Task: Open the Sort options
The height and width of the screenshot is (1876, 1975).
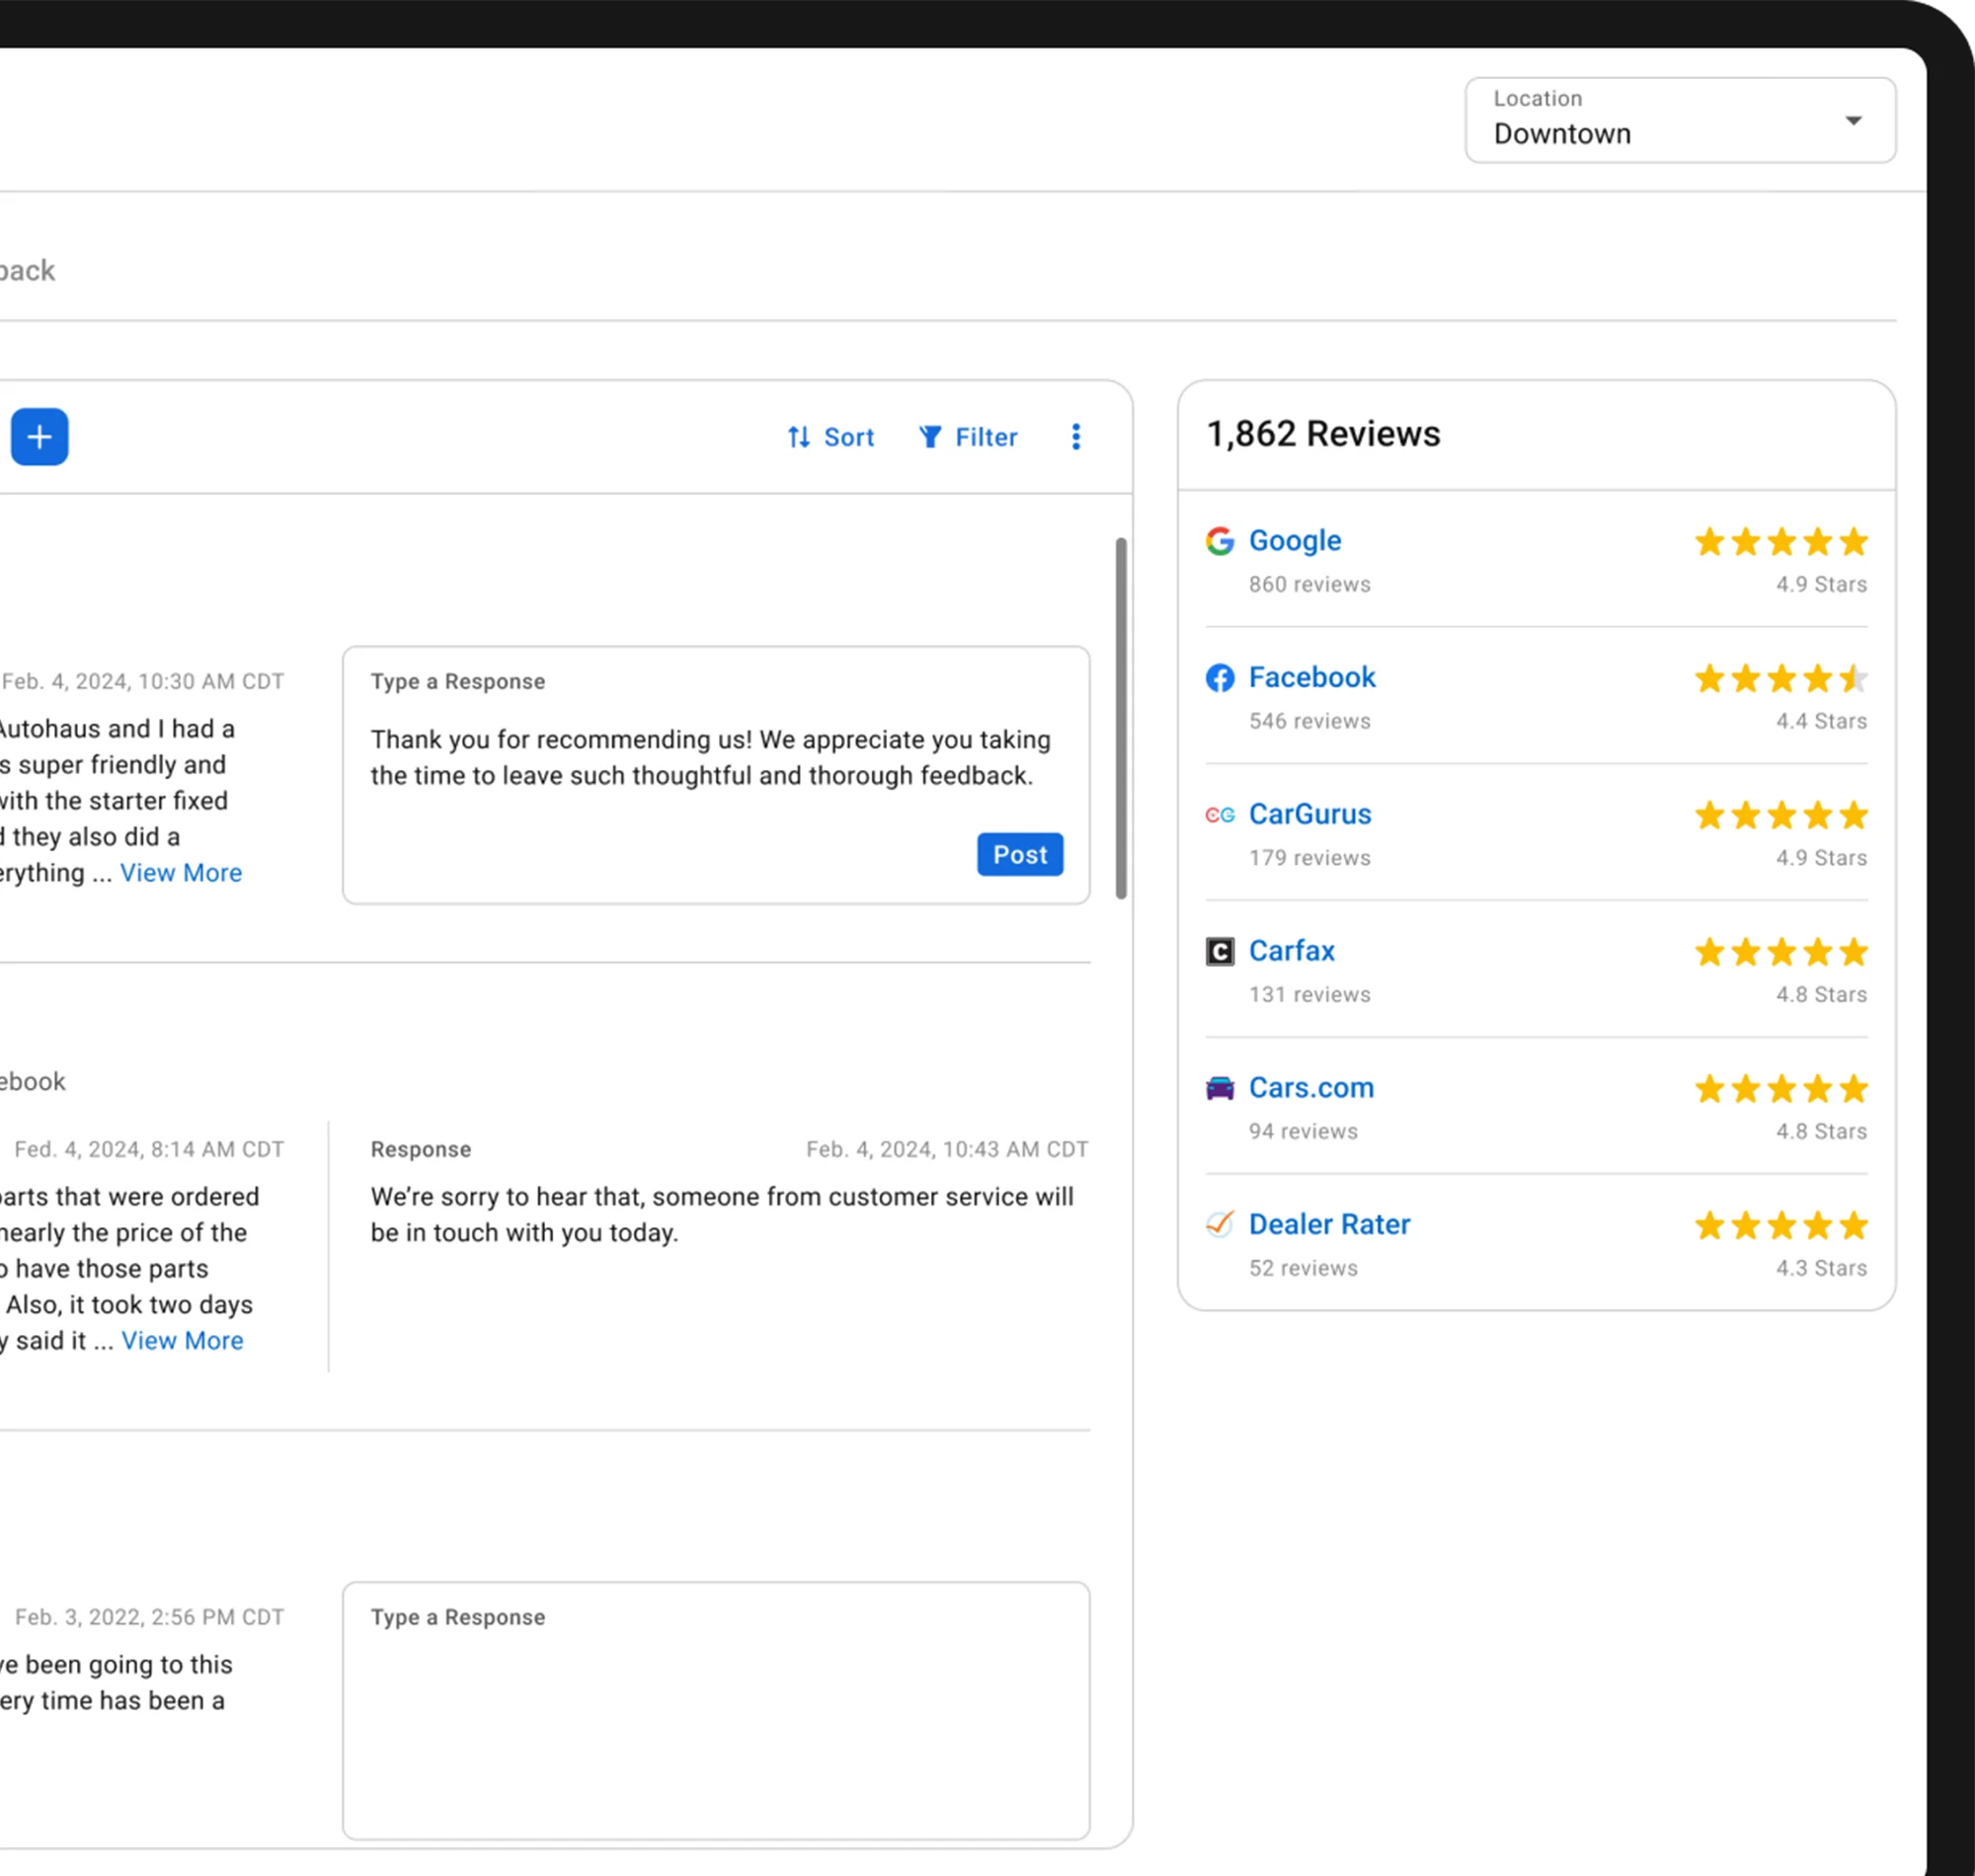Action: click(x=830, y=437)
